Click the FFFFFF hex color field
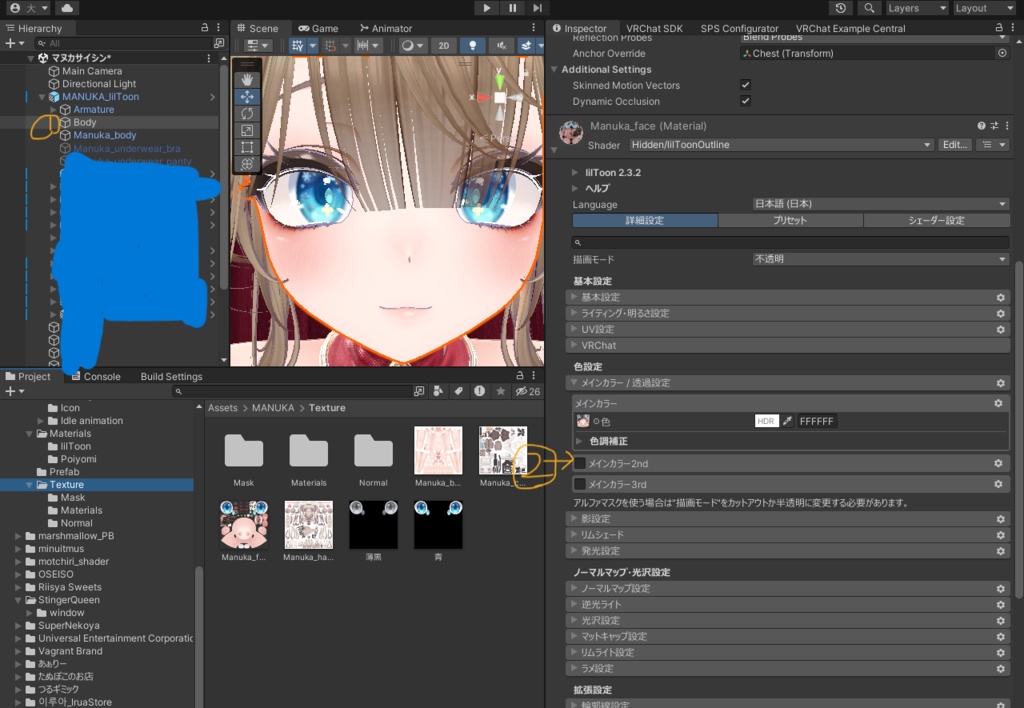Screen dimensions: 1024x708 click(816, 421)
